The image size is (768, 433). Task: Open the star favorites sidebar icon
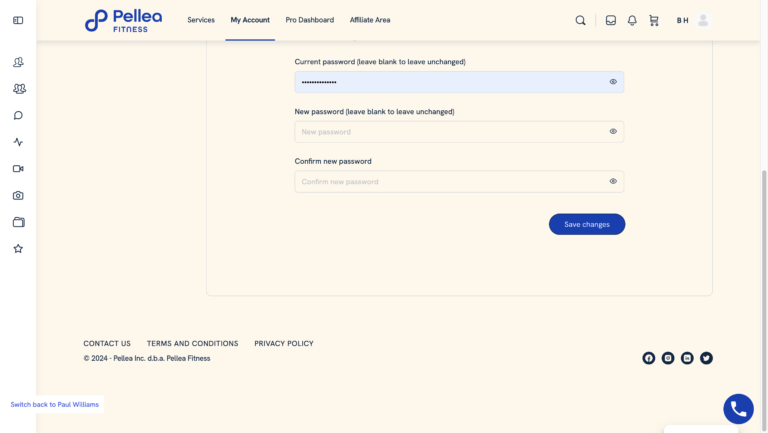(18, 249)
